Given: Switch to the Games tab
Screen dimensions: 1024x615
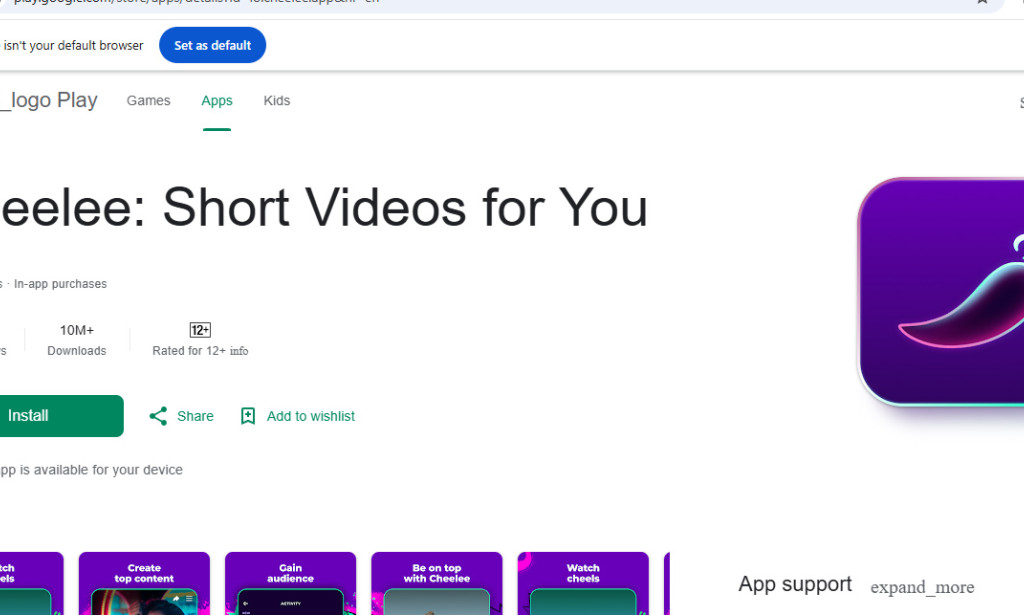Looking at the screenshot, I should click(148, 100).
